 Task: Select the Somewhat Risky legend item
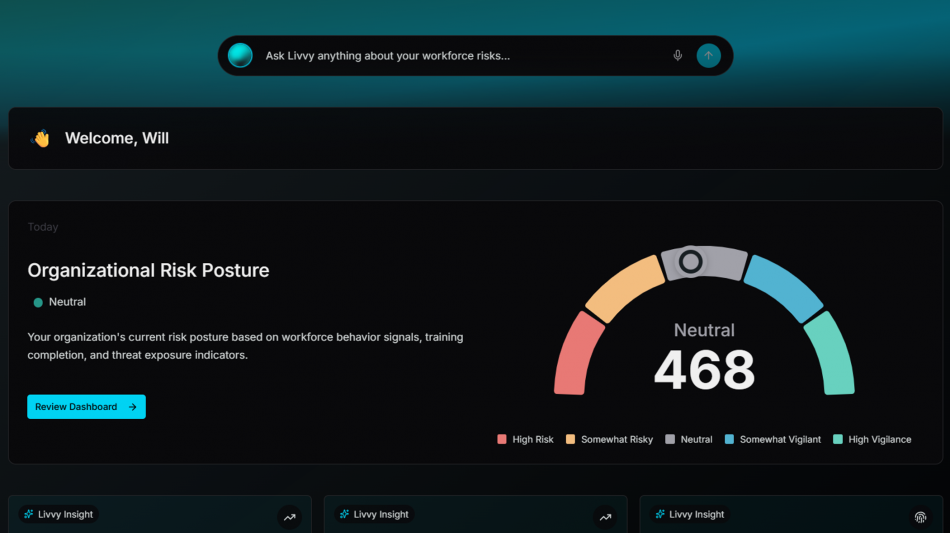pos(609,439)
